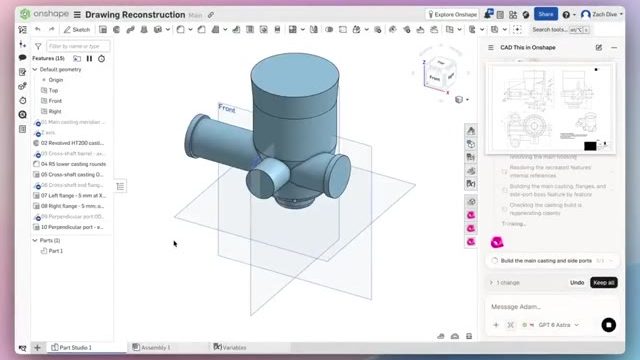This screenshot has height=360, width=640.
Task: Click the Filter by name or type field
Action: pyautogui.click(x=78, y=46)
